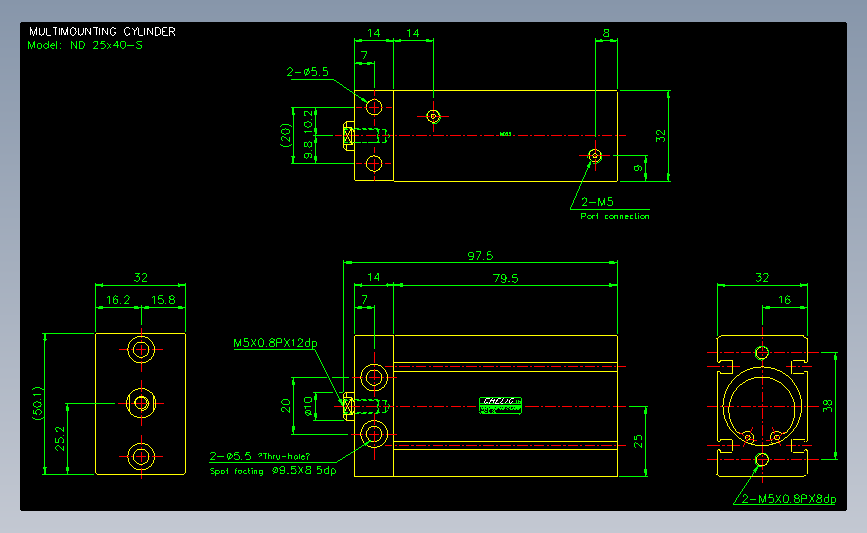The height and width of the screenshot is (533, 867).
Task: Click the 8 dimension at top right
Action: pyautogui.click(x=606, y=33)
